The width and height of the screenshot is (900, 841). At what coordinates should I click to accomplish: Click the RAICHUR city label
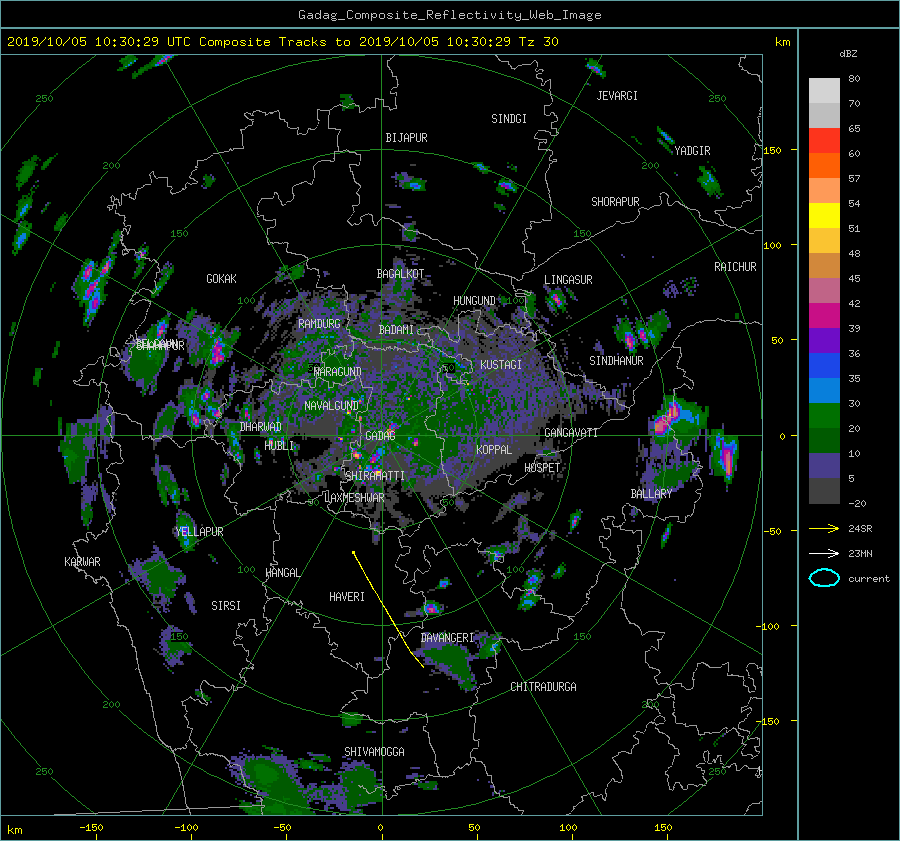(x=735, y=267)
